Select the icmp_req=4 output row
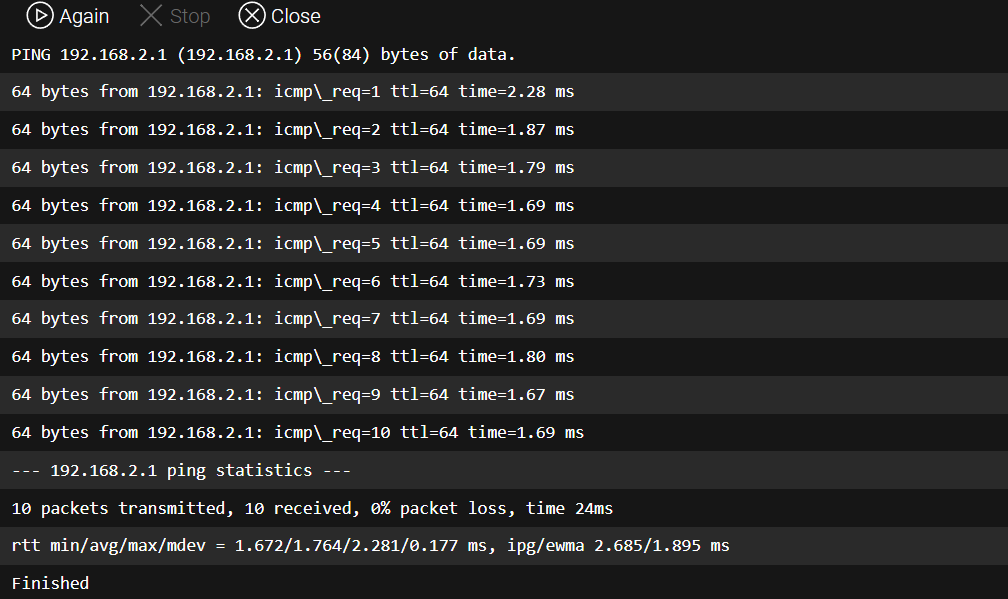The height and width of the screenshot is (599, 1008). (504, 206)
